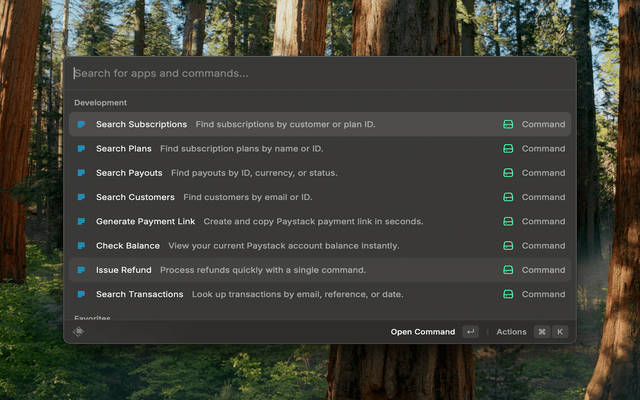Viewport: 640px width, 400px height.
Task: Click the Enter key icon beside Open Command
Action: [470, 332]
